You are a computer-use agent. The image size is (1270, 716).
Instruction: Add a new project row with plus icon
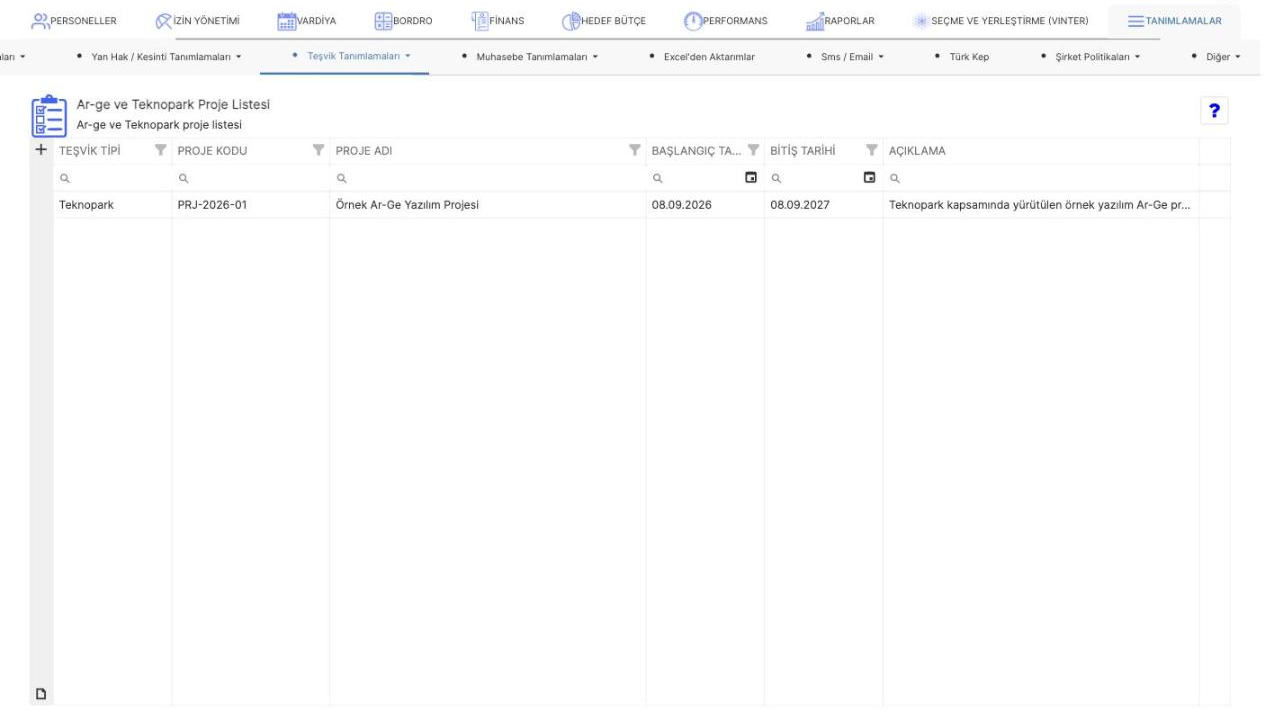(41, 150)
